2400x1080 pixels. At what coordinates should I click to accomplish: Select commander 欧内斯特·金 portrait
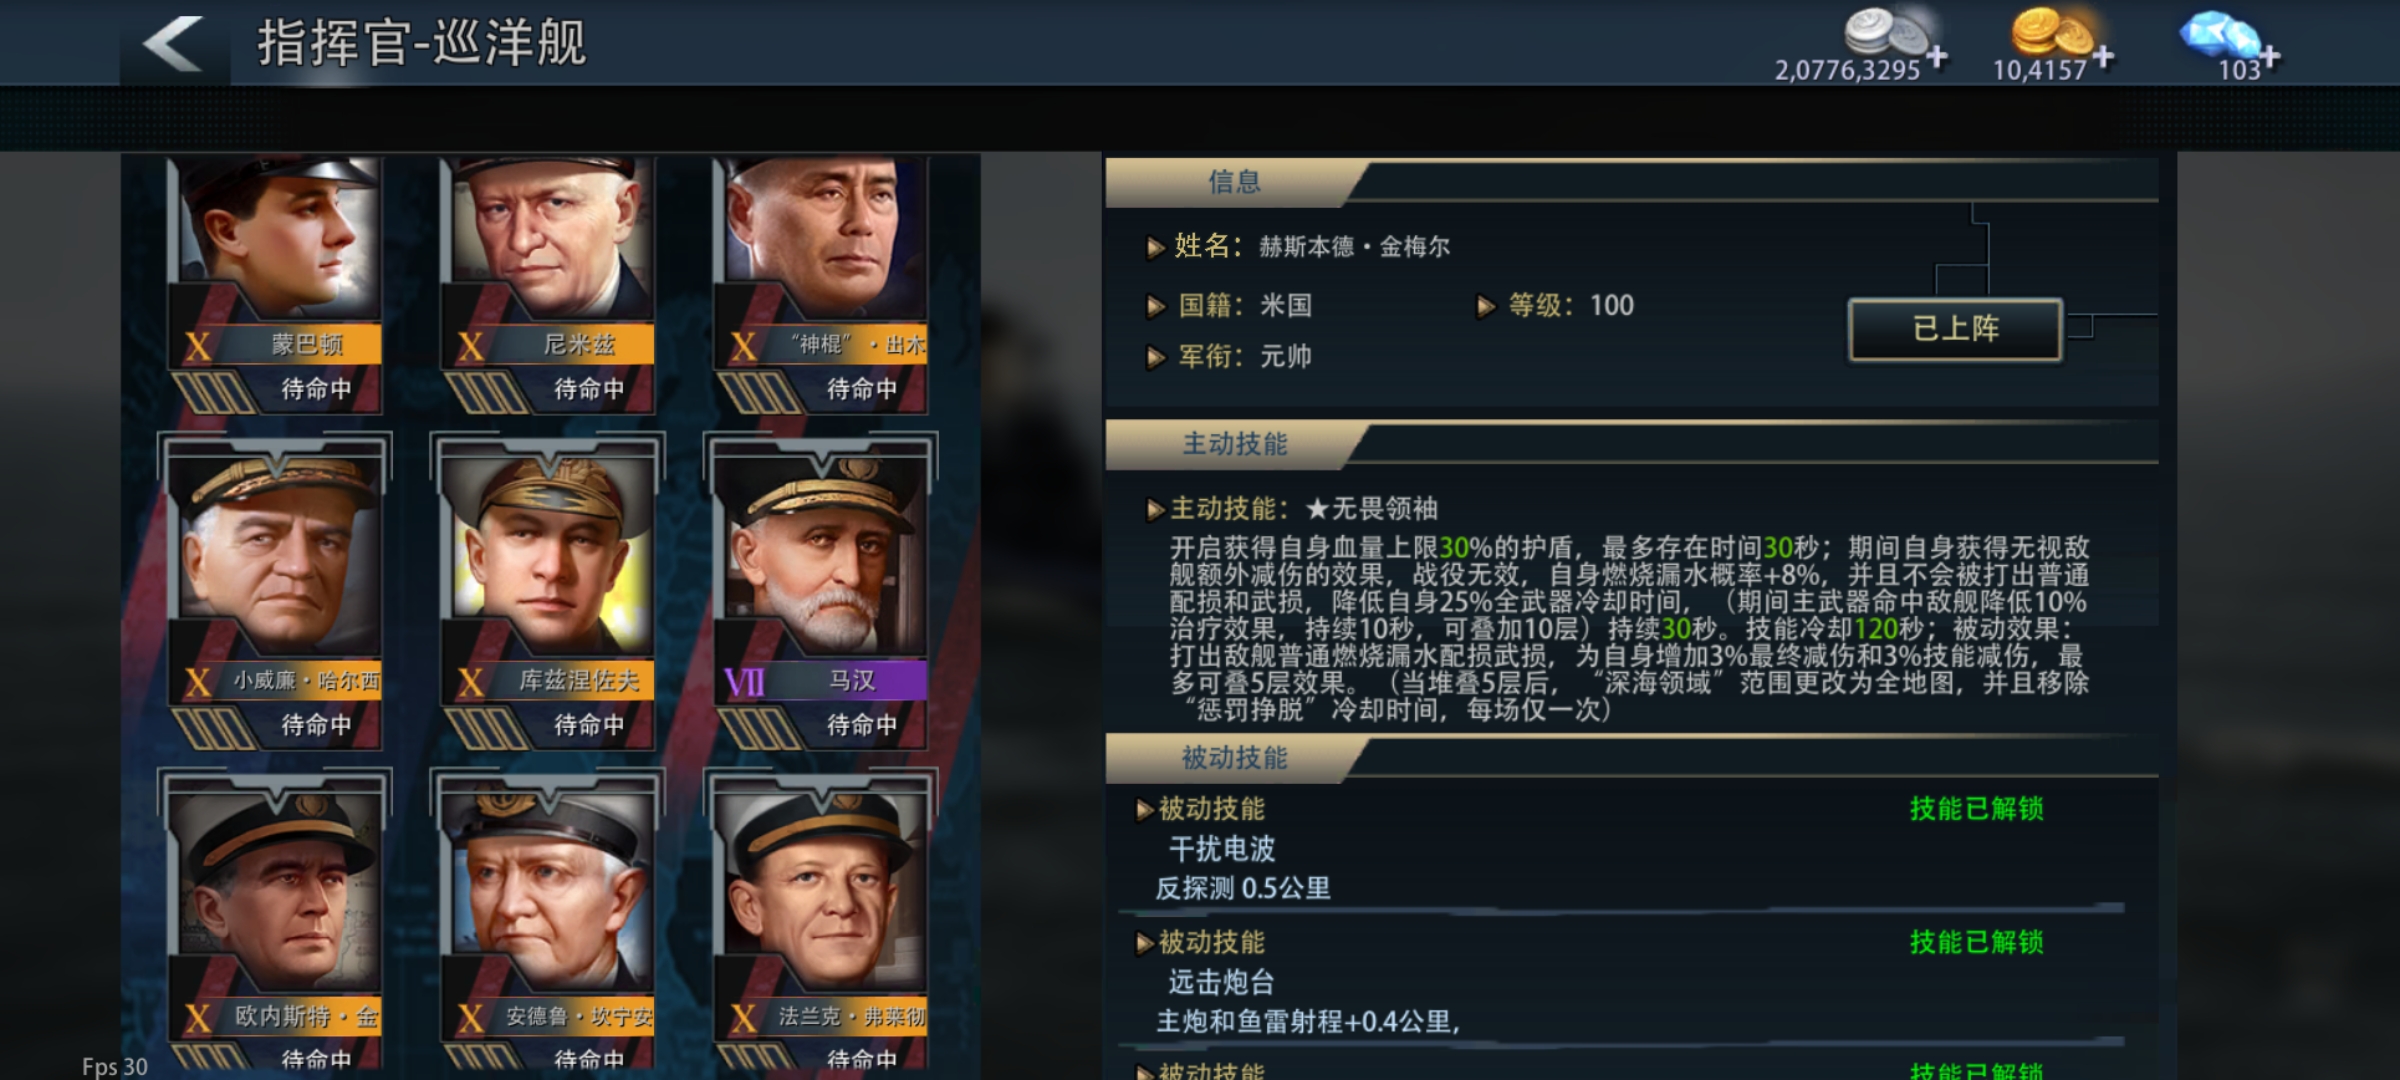pos(275,920)
